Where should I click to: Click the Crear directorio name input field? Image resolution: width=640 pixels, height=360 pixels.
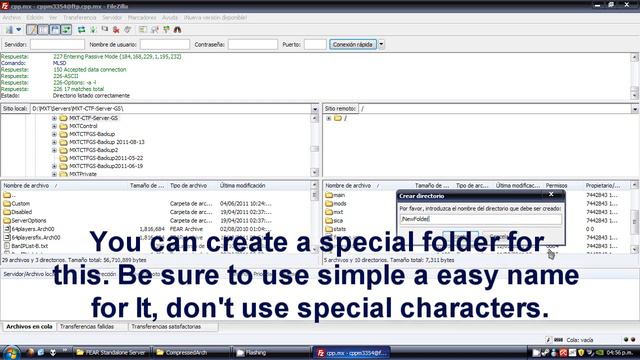480,219
